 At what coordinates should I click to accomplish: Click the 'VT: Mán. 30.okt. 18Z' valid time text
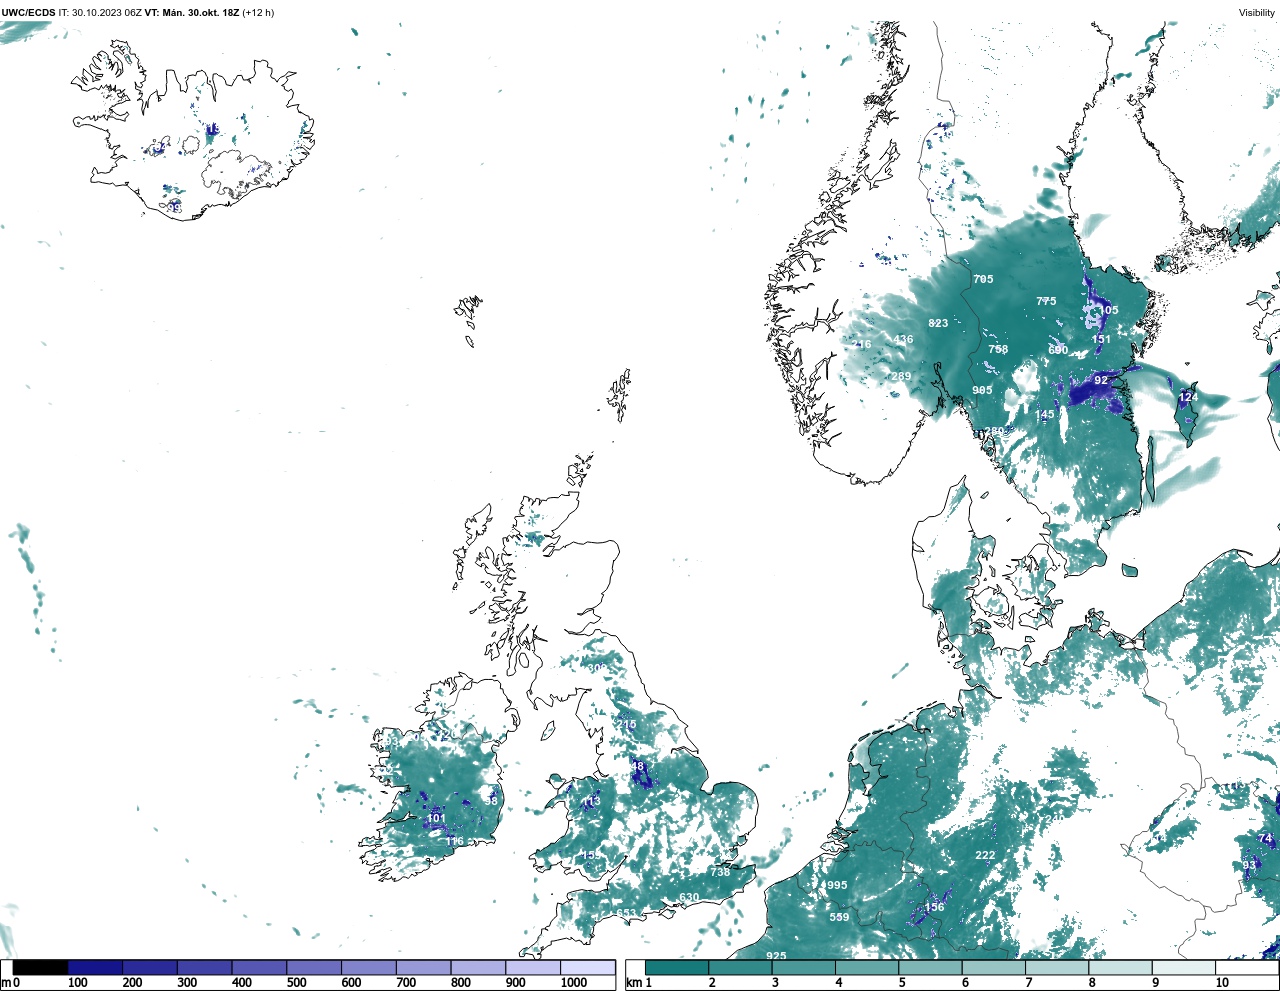click(x=192, y=13)
